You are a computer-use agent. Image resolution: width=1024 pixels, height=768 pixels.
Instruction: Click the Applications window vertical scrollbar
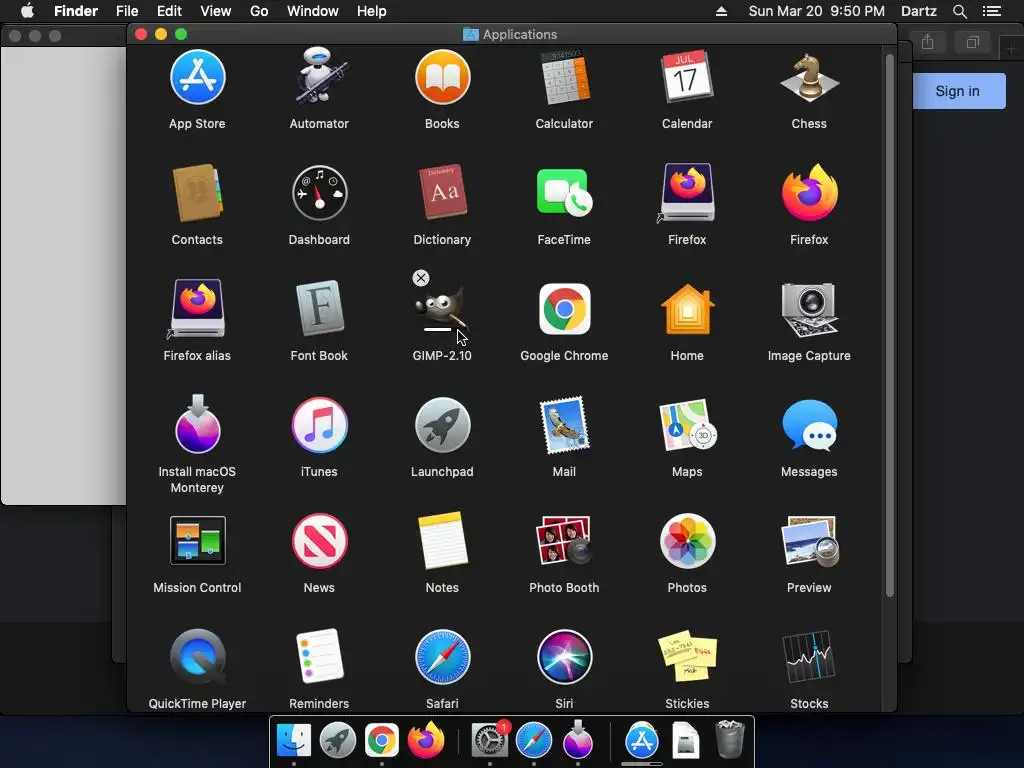889,326
